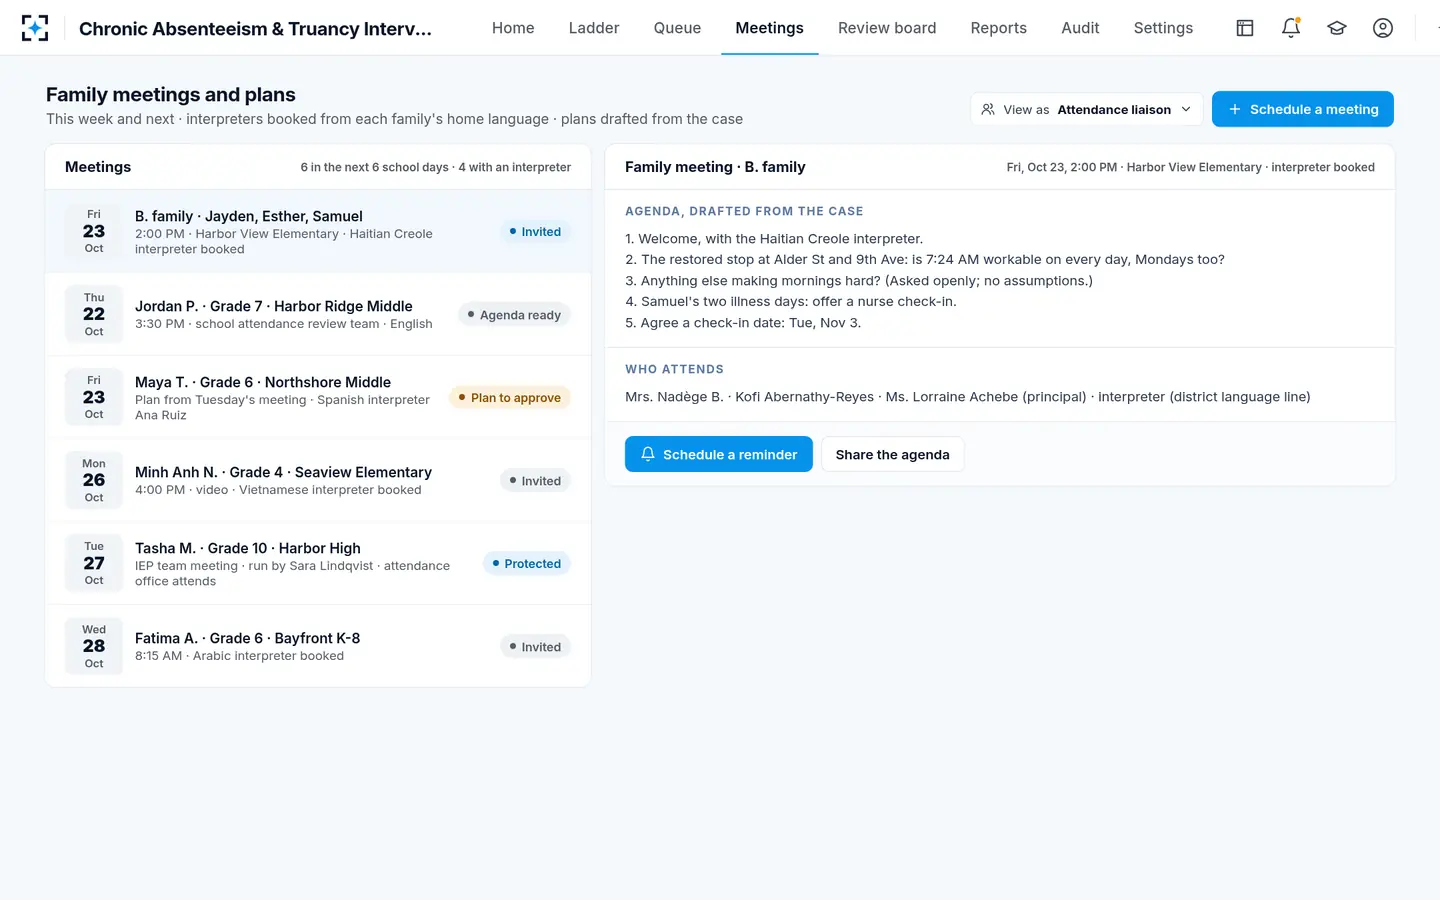
Task: Click the graduation cap icon
Action: (1337, 28)
